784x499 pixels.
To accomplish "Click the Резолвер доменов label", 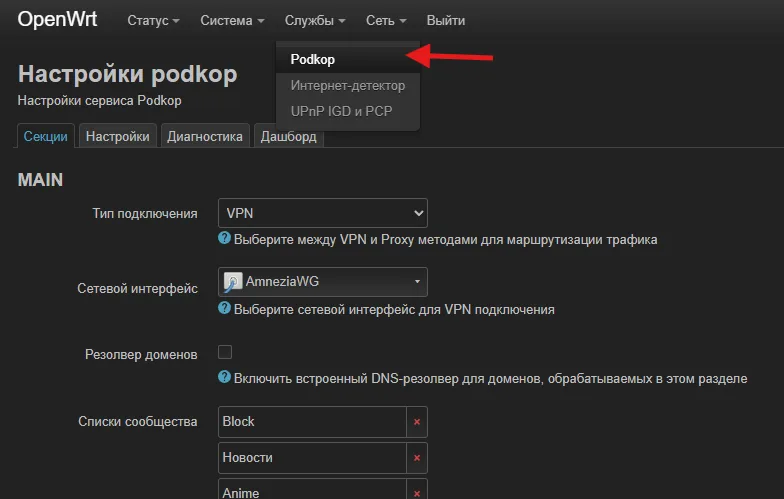I will [141, 354].
